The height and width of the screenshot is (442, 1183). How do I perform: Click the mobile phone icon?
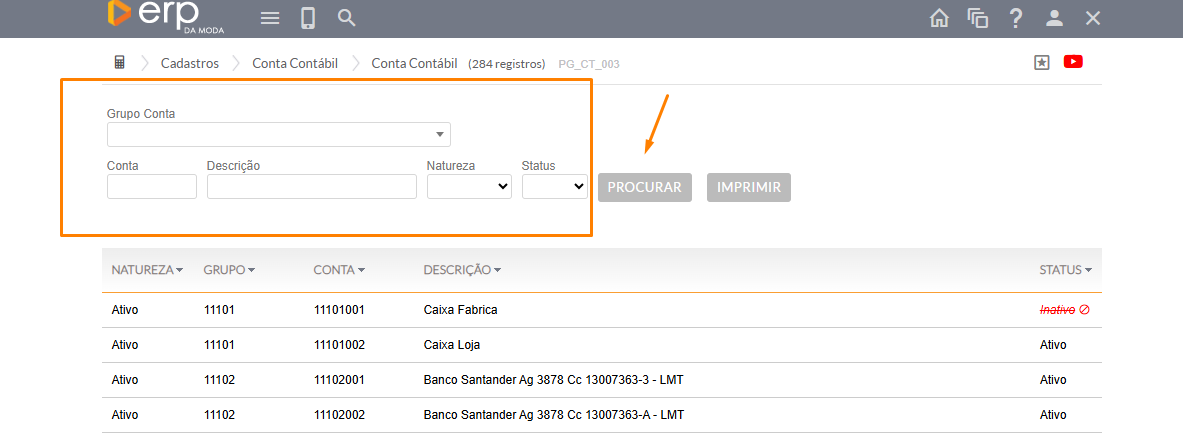point(308,18)
